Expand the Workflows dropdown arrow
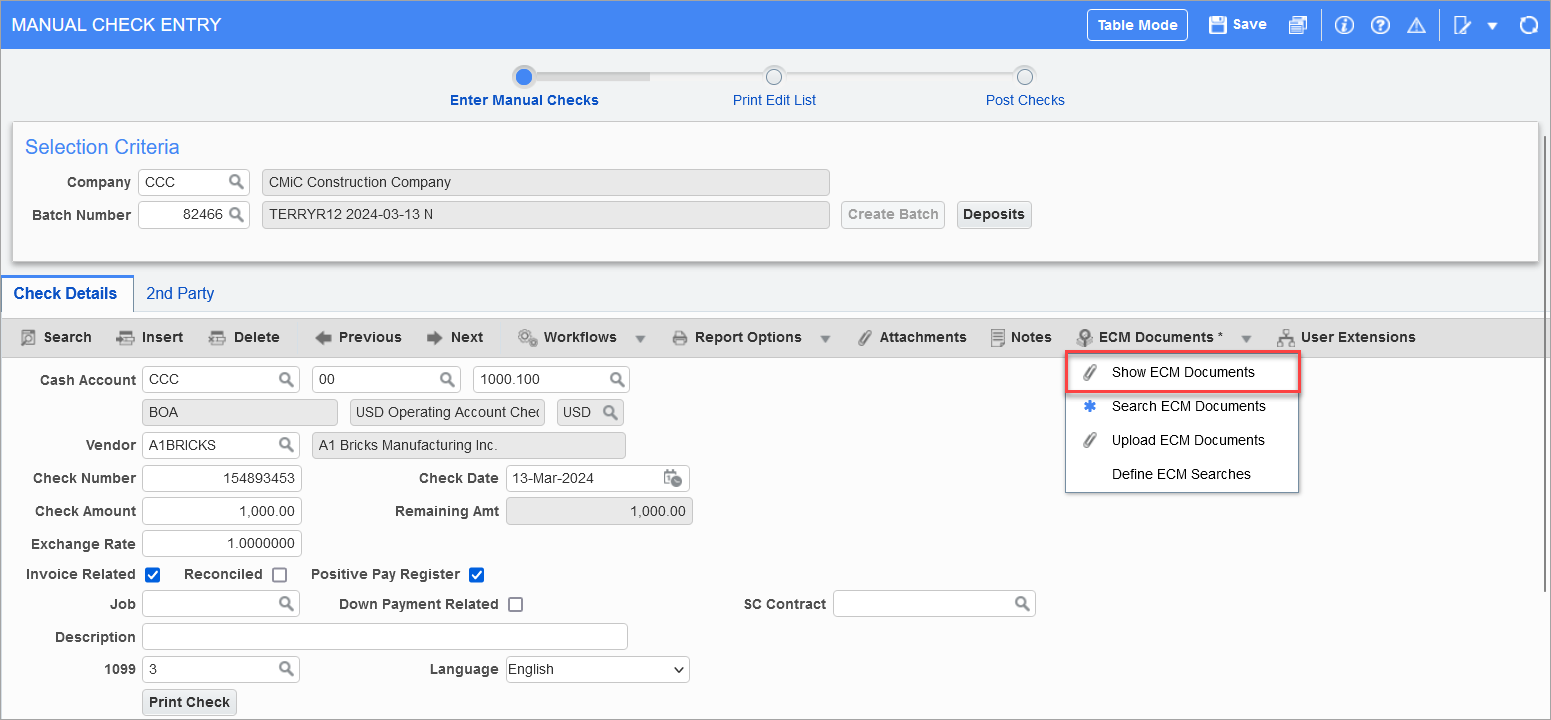 point(641,338)
